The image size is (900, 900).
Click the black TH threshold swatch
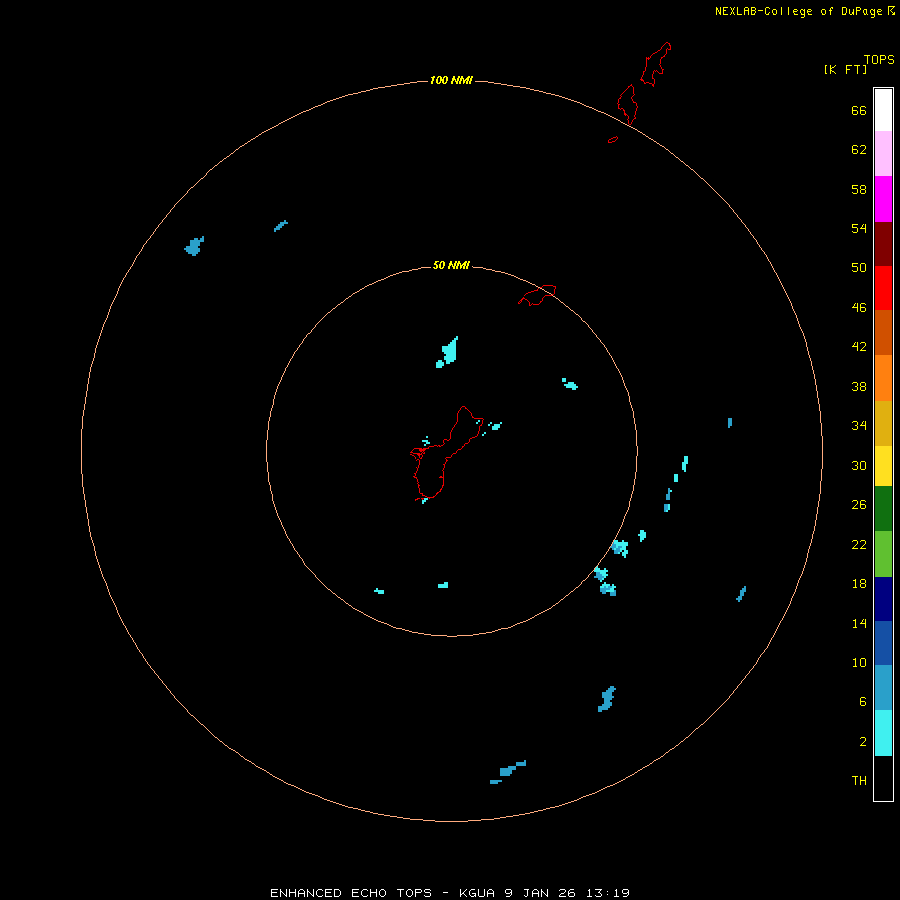883,778
